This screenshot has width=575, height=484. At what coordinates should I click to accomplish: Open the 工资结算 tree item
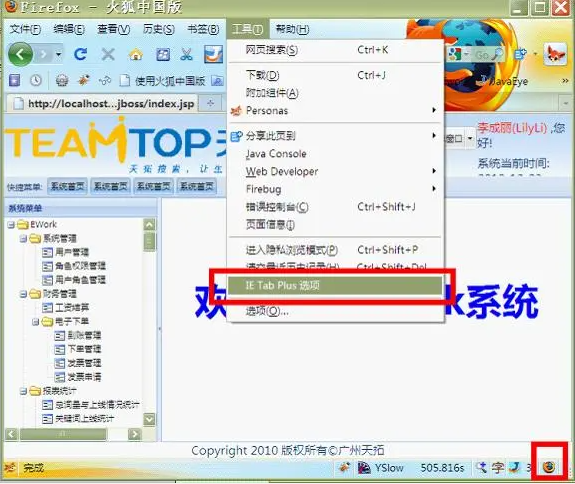[66, 308]
